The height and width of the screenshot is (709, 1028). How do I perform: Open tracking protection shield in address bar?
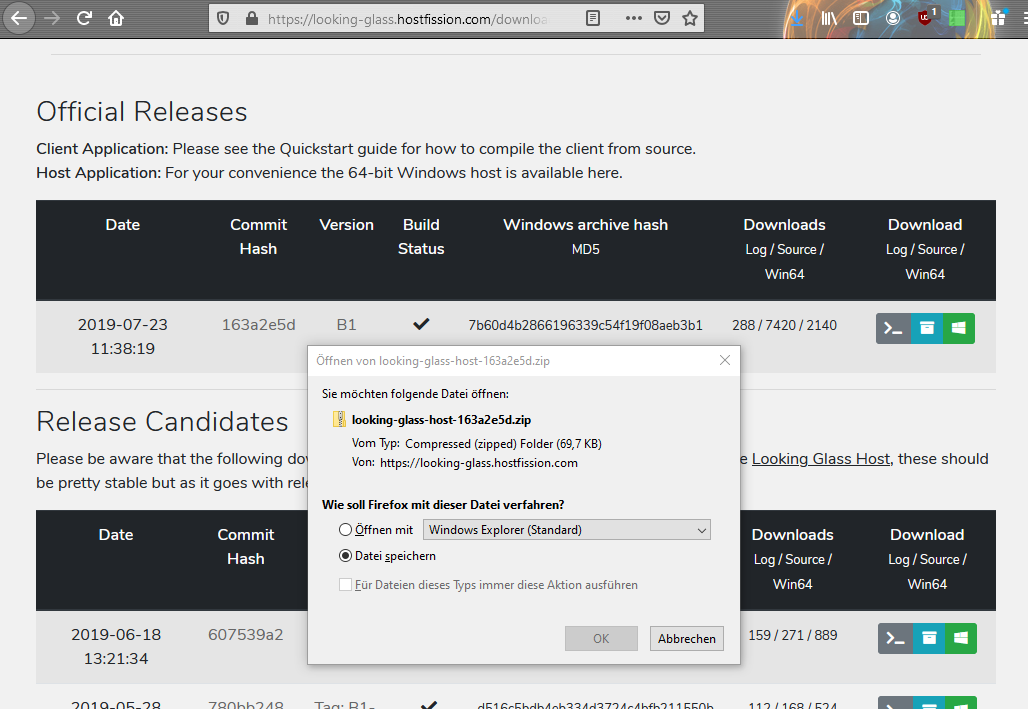point(223,18)
